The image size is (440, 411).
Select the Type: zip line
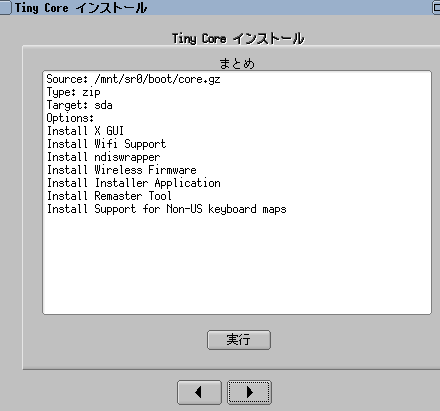coord(73,92)
